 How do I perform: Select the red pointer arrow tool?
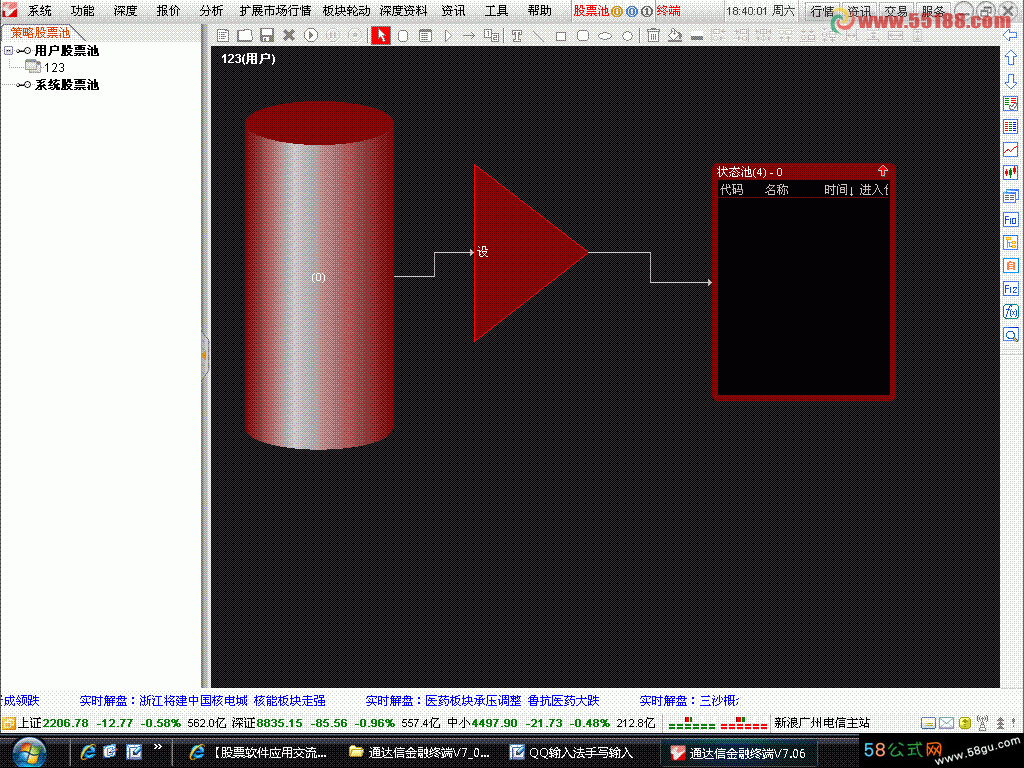pyautogui.click(x=381, y=35)
